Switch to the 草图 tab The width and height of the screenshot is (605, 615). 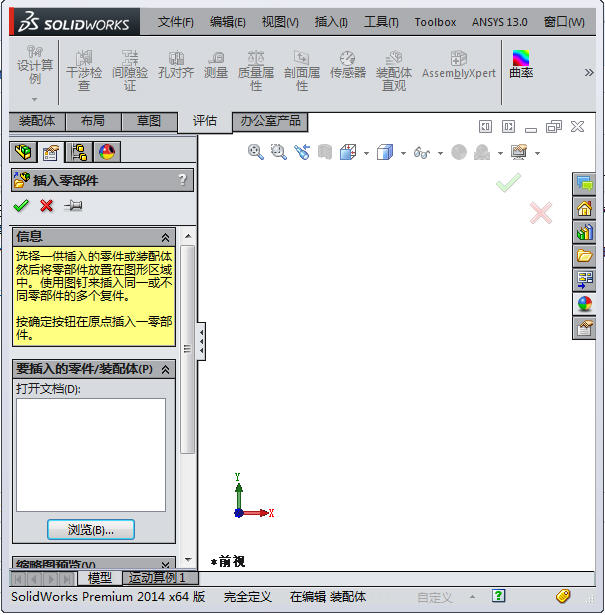[x=149, y=121]
